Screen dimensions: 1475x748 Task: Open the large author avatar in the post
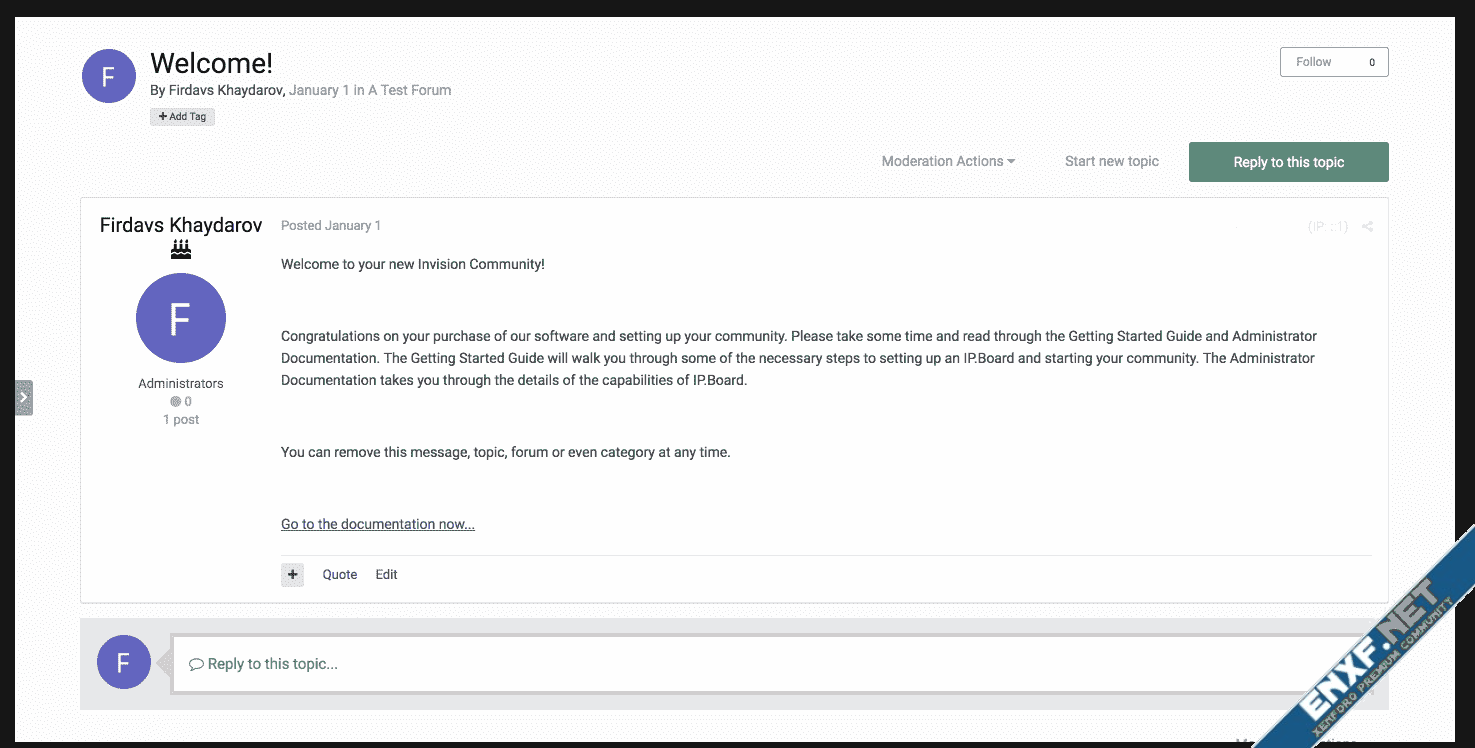pyautogui.click(x=181, y=318)
